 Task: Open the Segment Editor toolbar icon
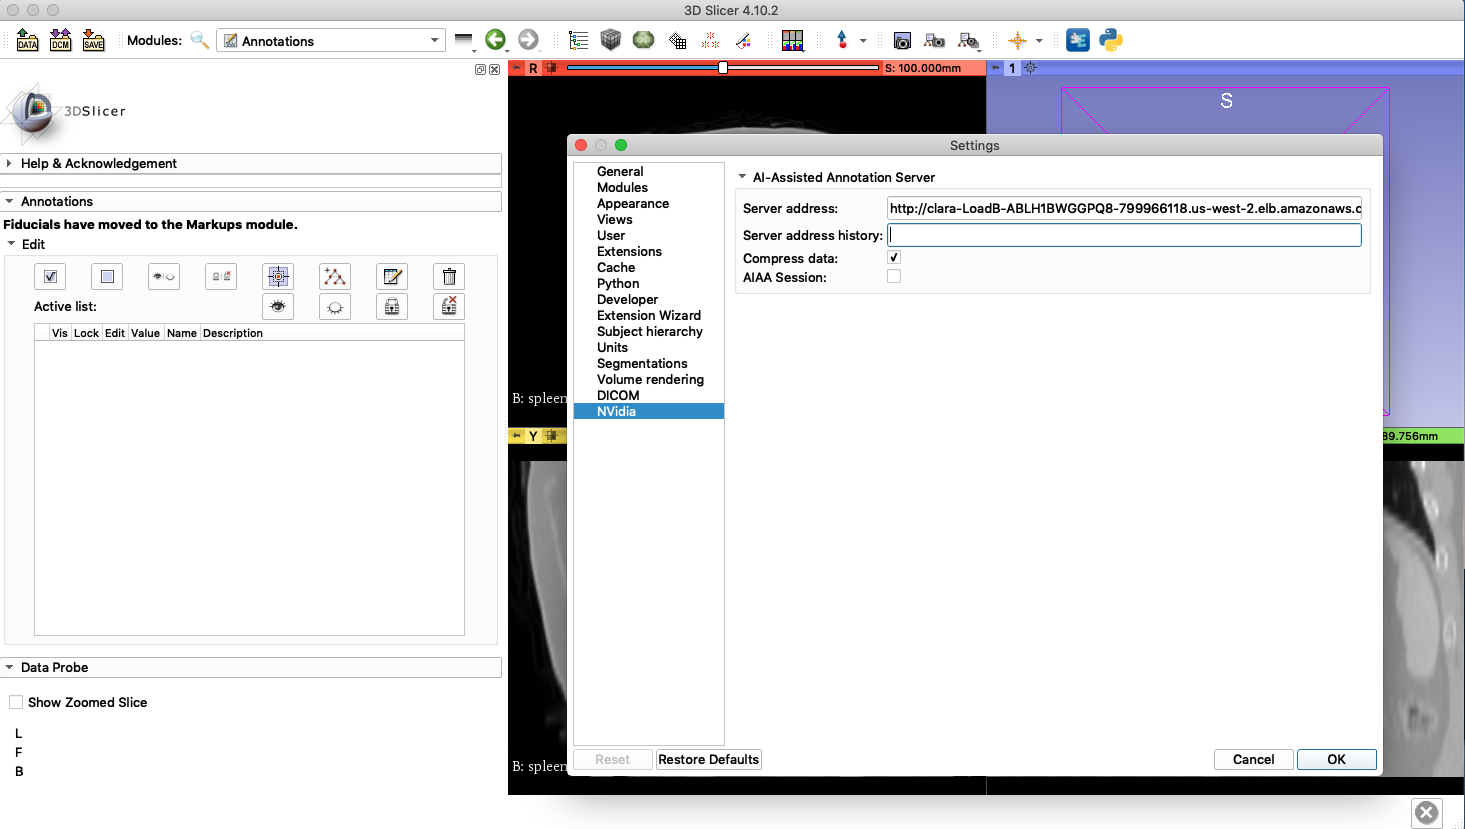point(743,40)
